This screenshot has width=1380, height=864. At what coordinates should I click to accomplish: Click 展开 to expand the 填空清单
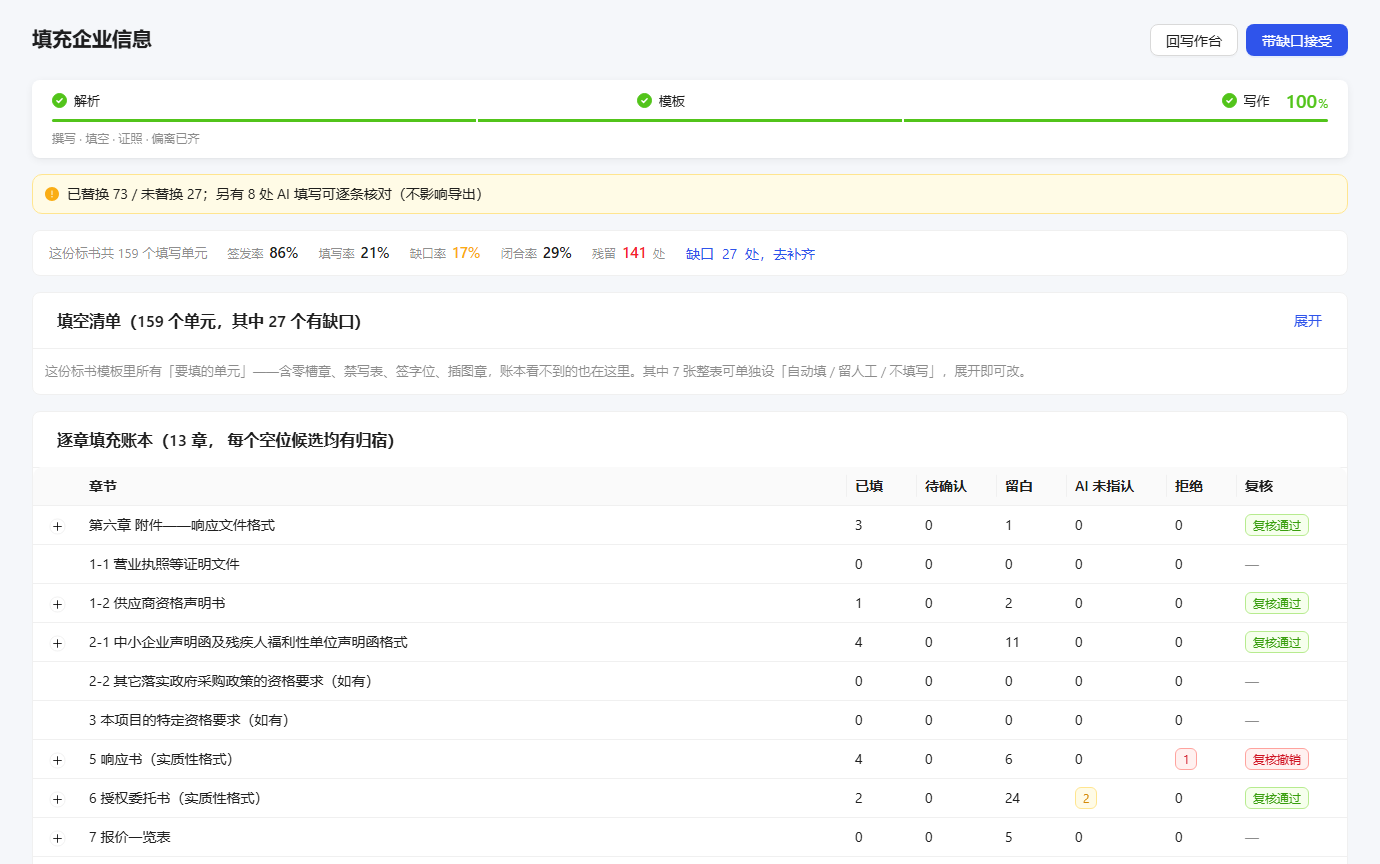[x=1308, y=321]
